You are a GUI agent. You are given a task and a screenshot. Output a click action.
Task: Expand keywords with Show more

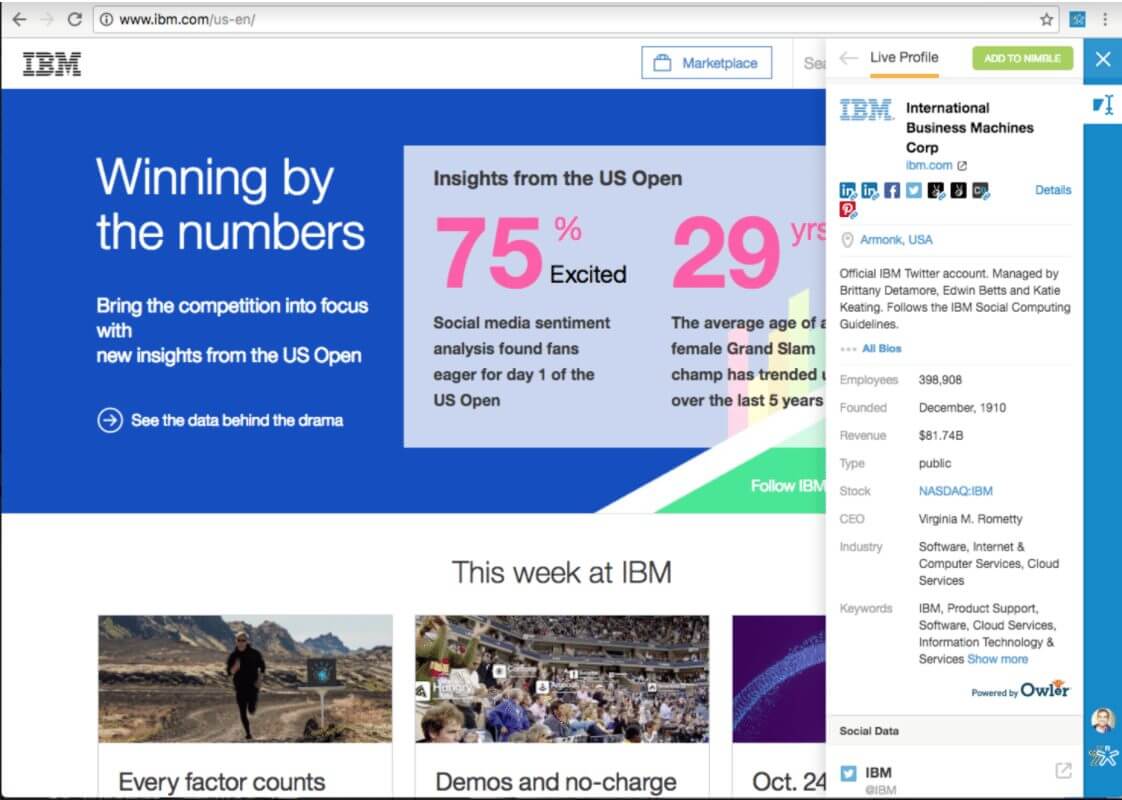point(997,659)
